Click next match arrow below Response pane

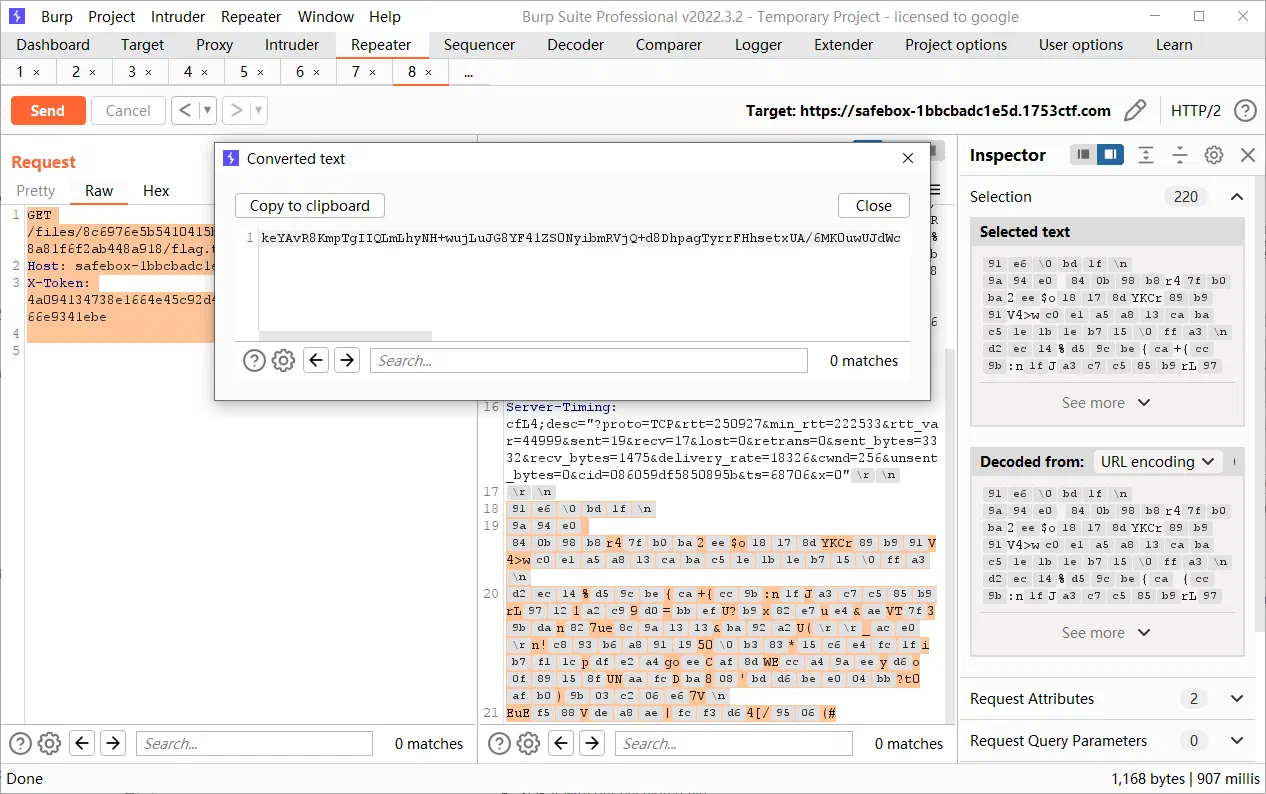point(592,743)
